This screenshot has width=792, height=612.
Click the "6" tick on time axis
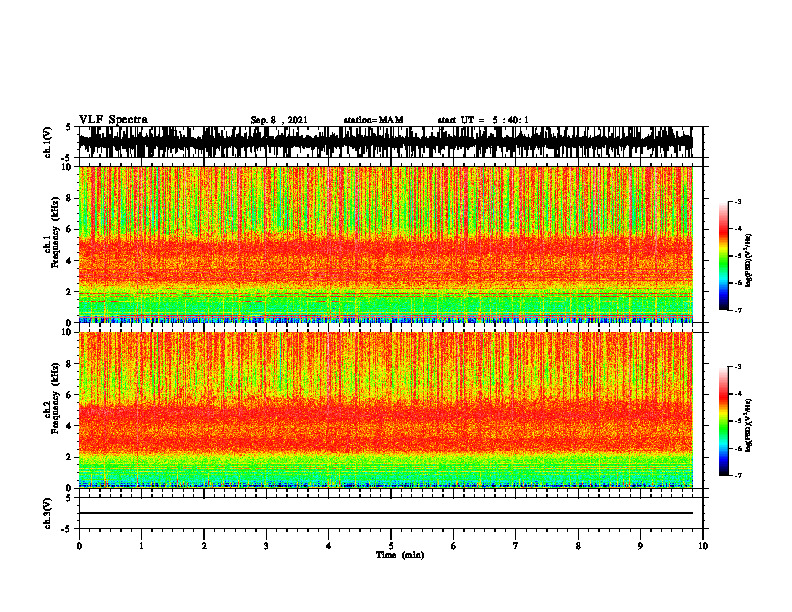click(454, 546)
